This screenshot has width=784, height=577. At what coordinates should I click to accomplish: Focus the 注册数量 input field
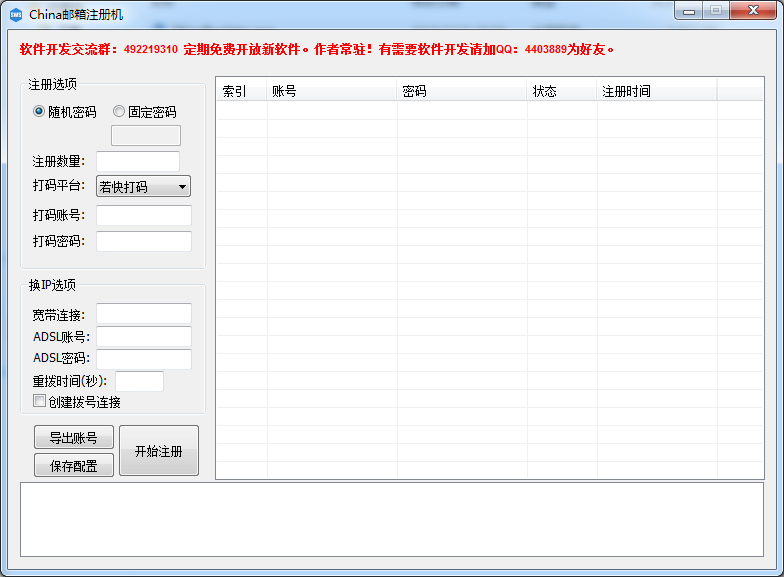[x=138, y=162]
